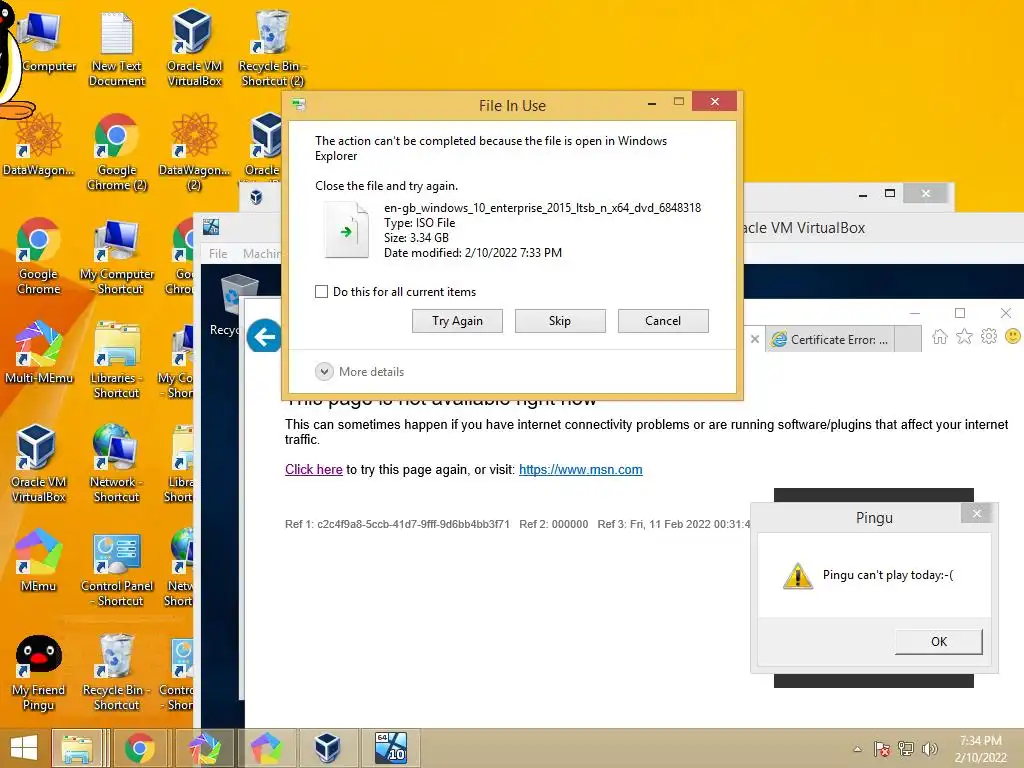The height and width of the screenshot is (768, 1024).
Task: Open Google Chrome from the taskbar
Action: click(x=140, y=748)
